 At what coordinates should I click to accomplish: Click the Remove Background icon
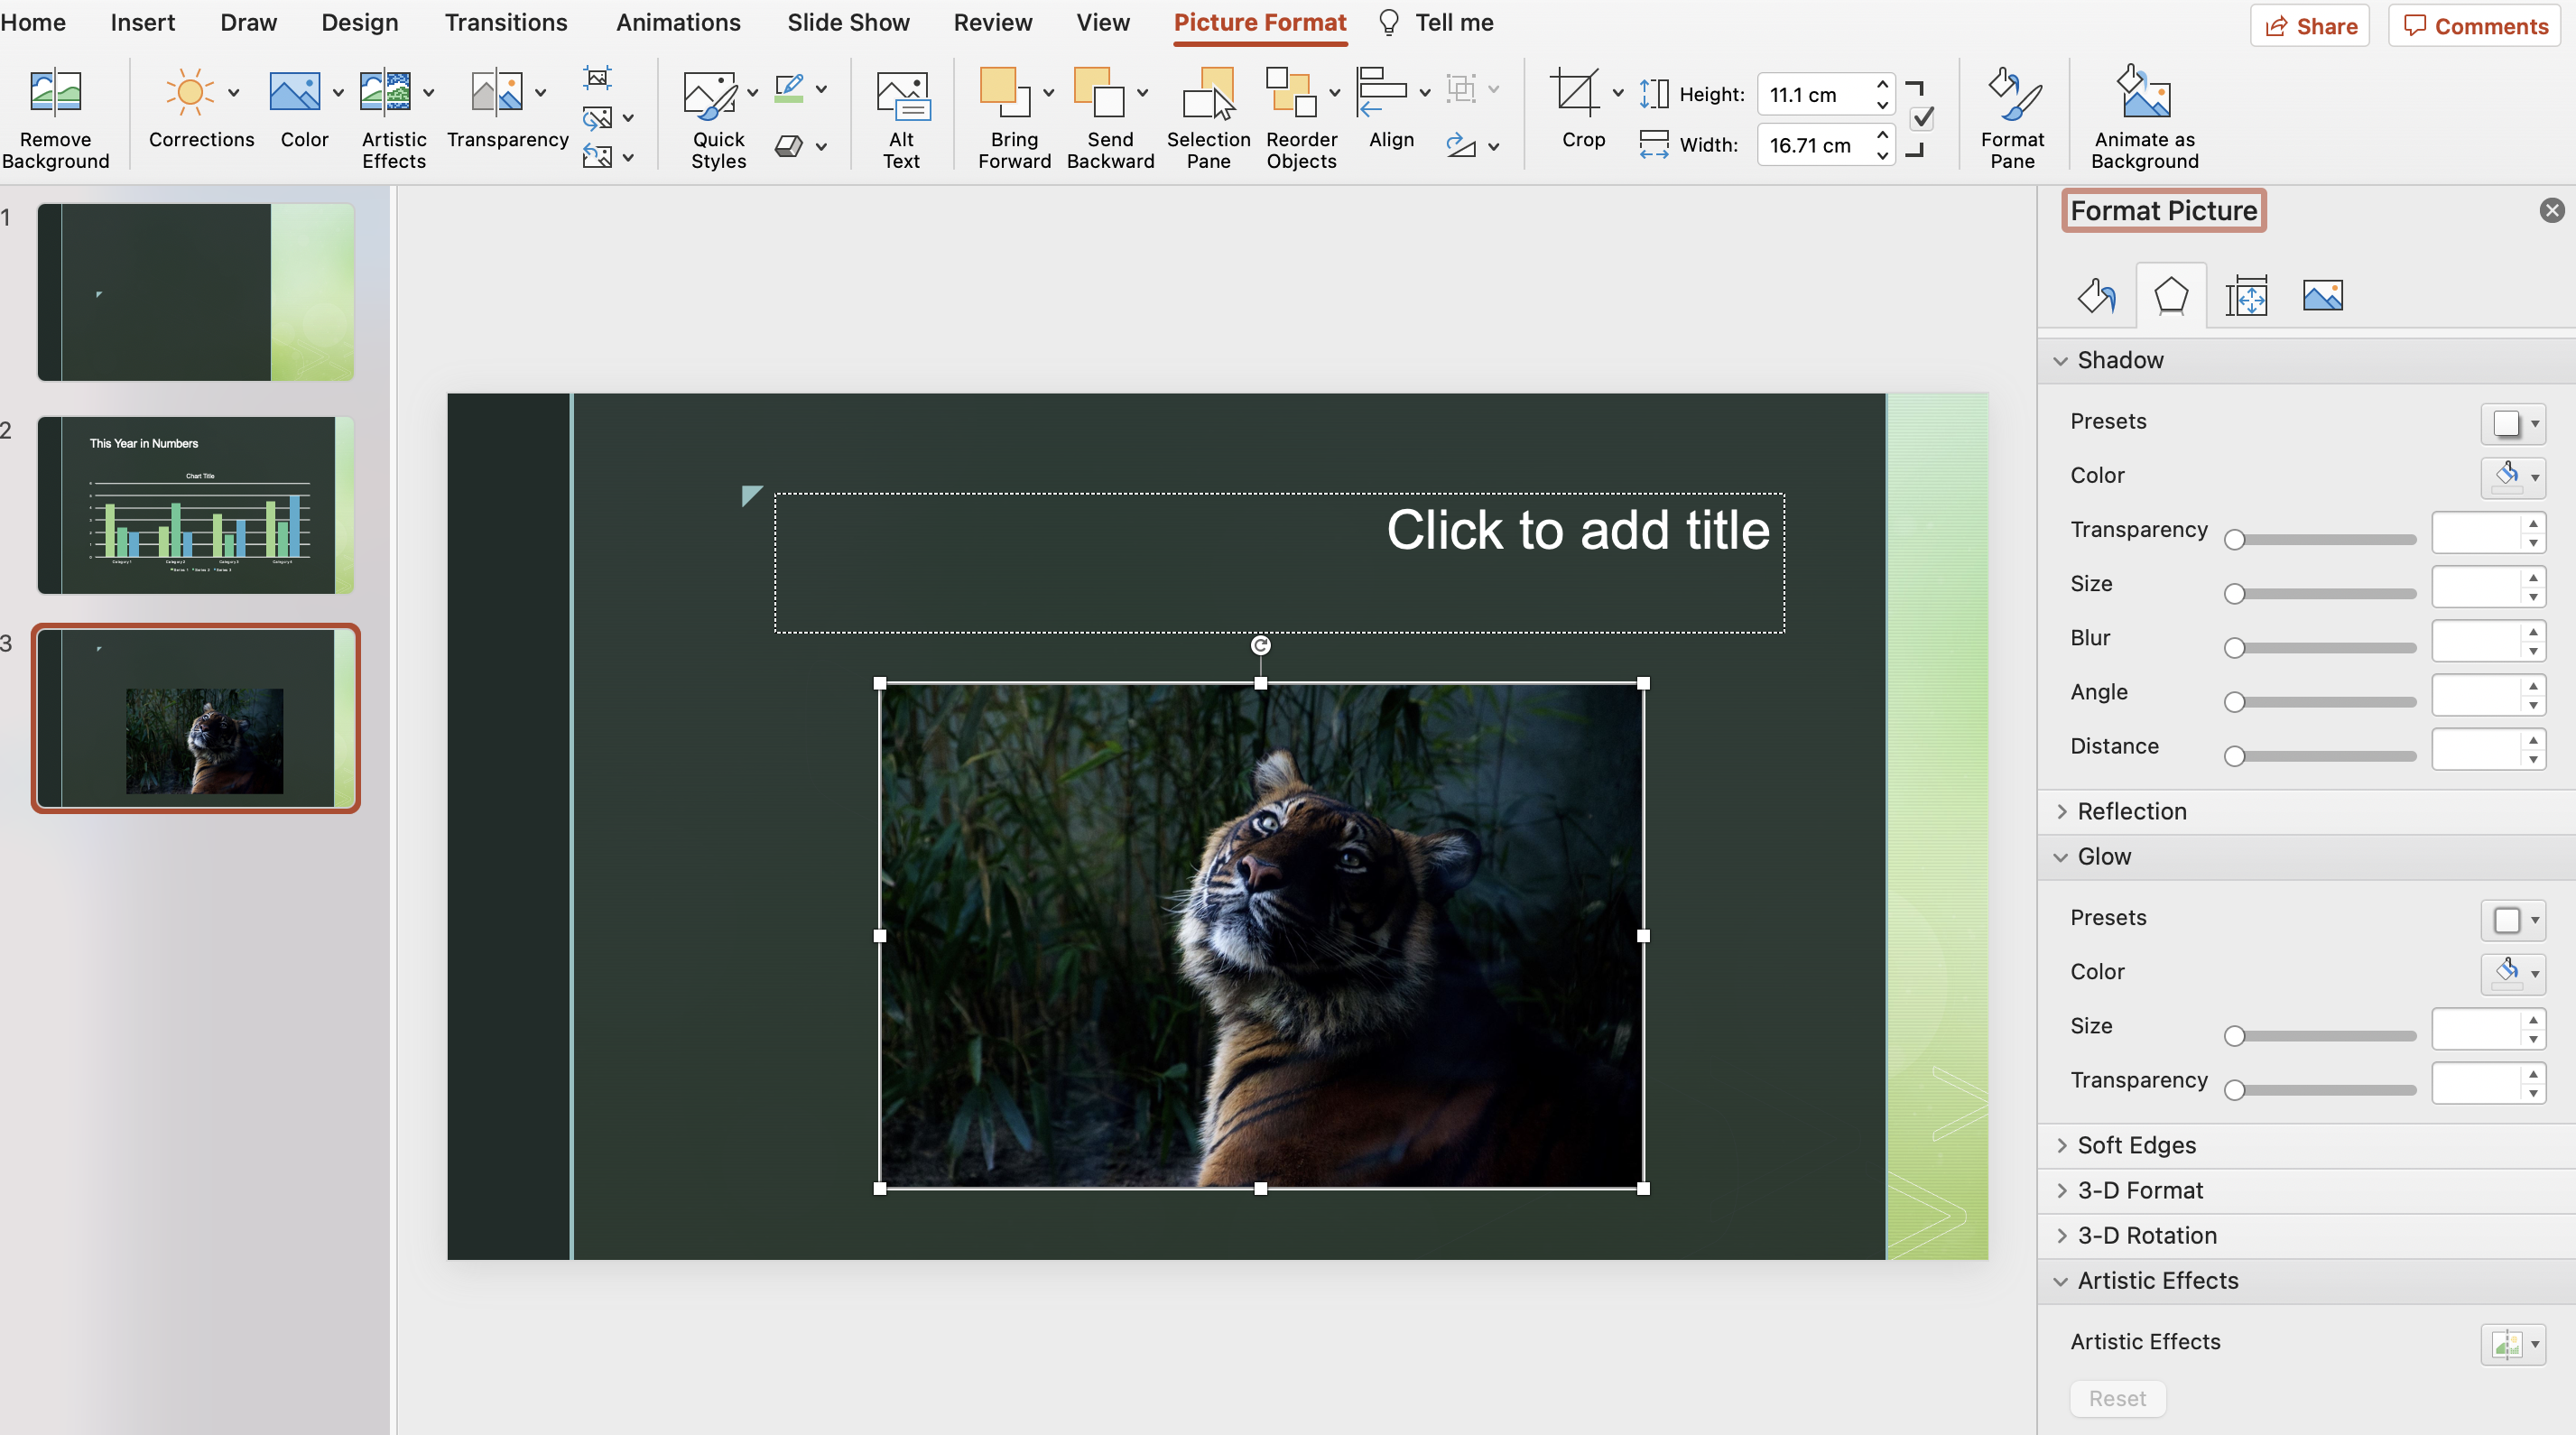[55, 93]
